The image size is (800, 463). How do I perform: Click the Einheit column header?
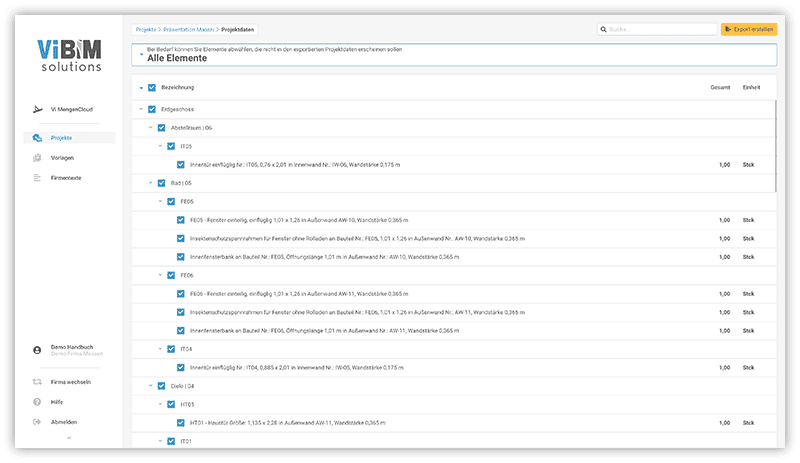pos(751,87)
